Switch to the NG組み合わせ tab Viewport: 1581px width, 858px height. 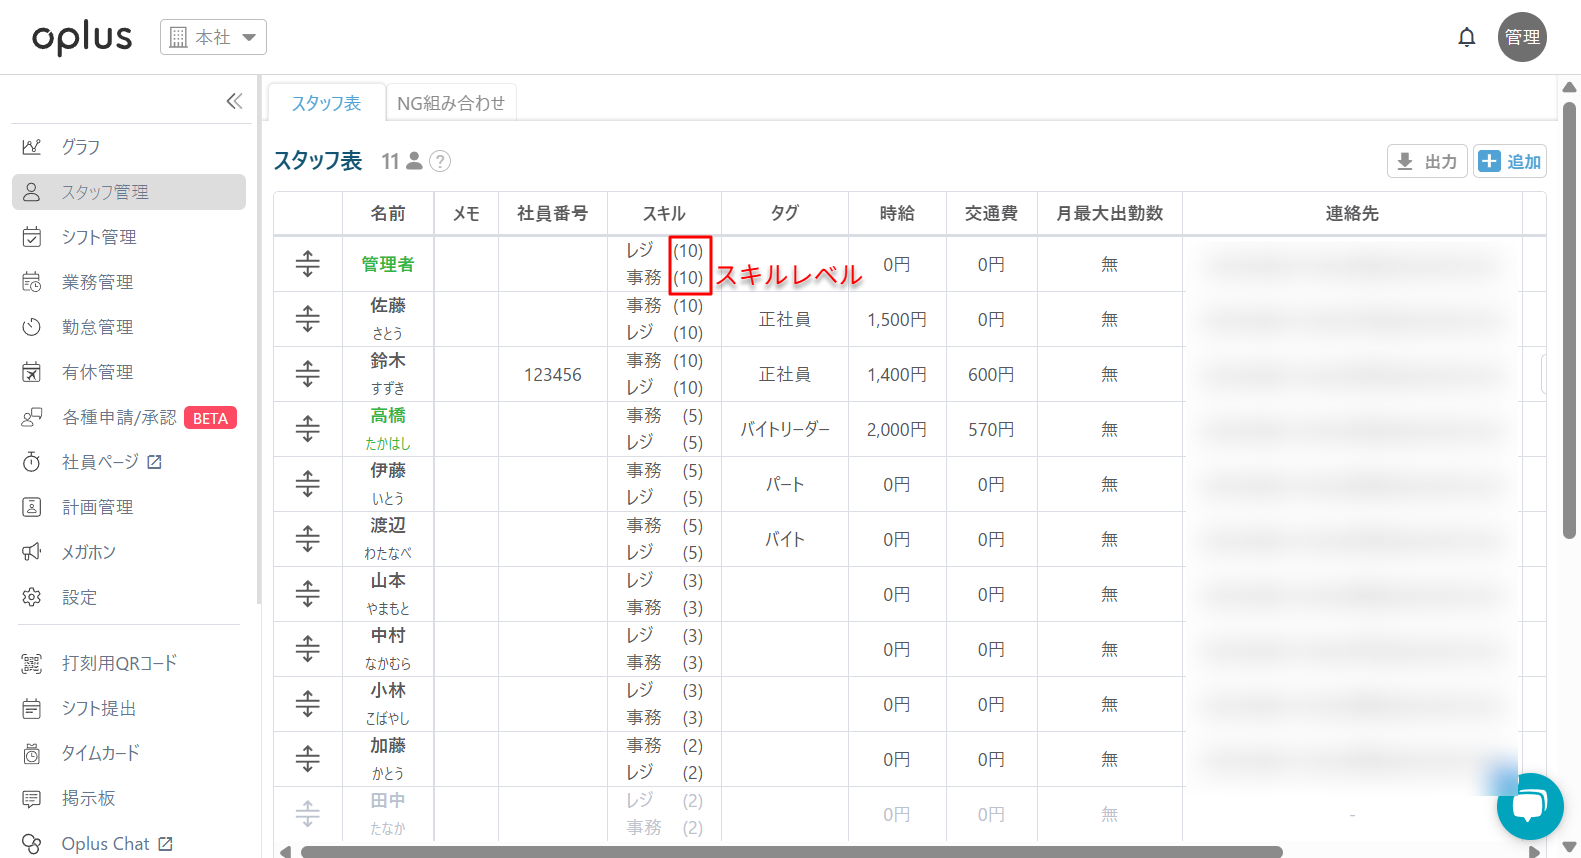[x=451, y=103]
